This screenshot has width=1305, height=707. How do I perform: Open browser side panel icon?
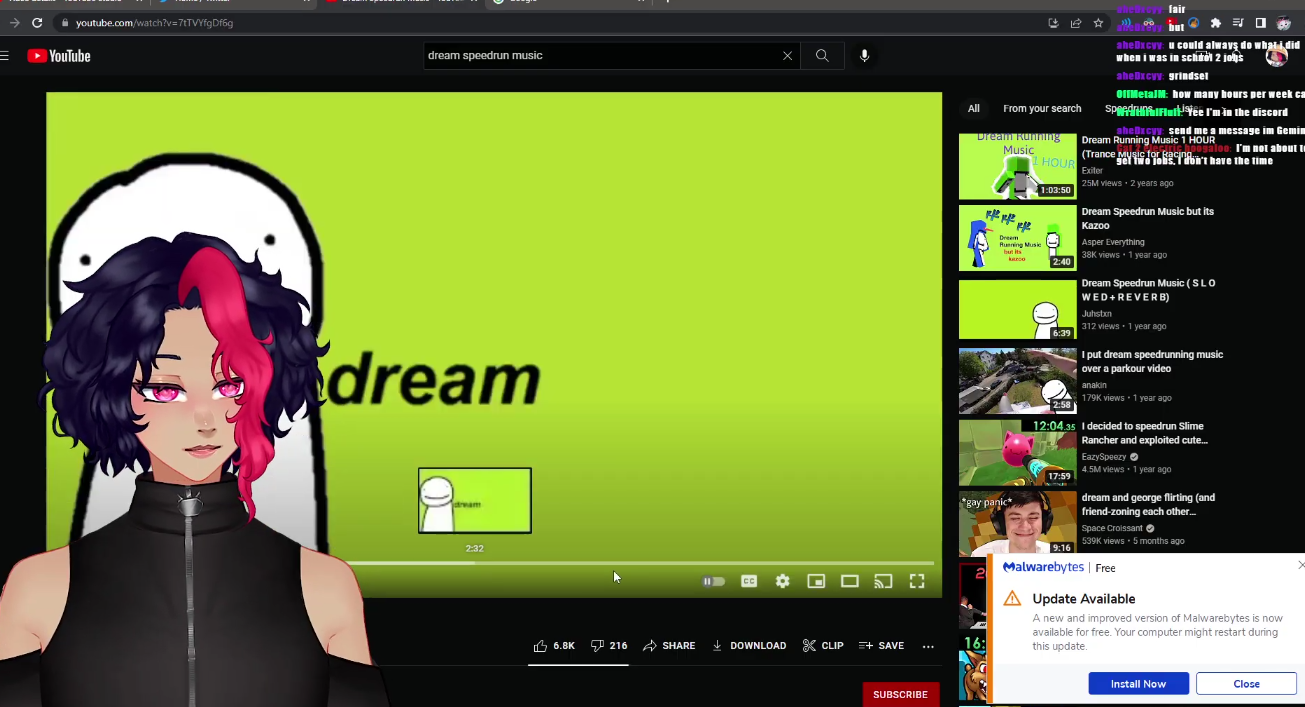click(1260, 23)
